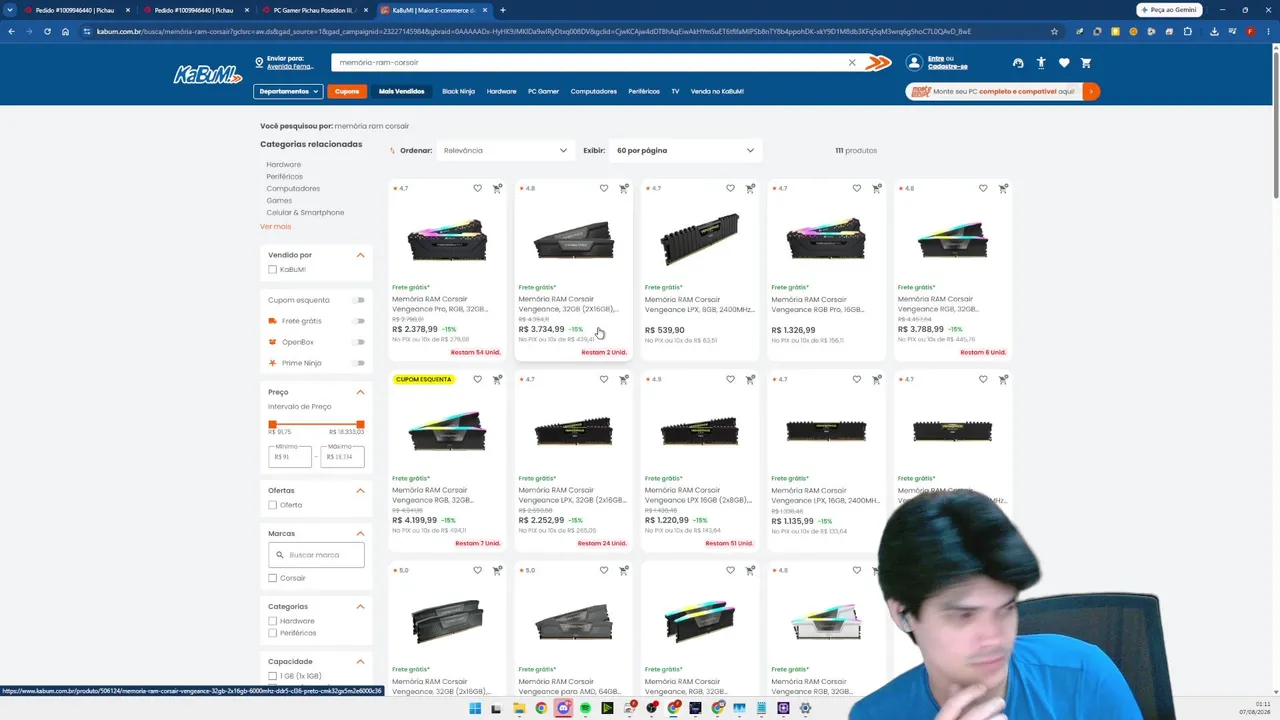Open the Mais Vendidos menu item
1280x720 pixels.
pyautogui.click(x=401, y=91)
